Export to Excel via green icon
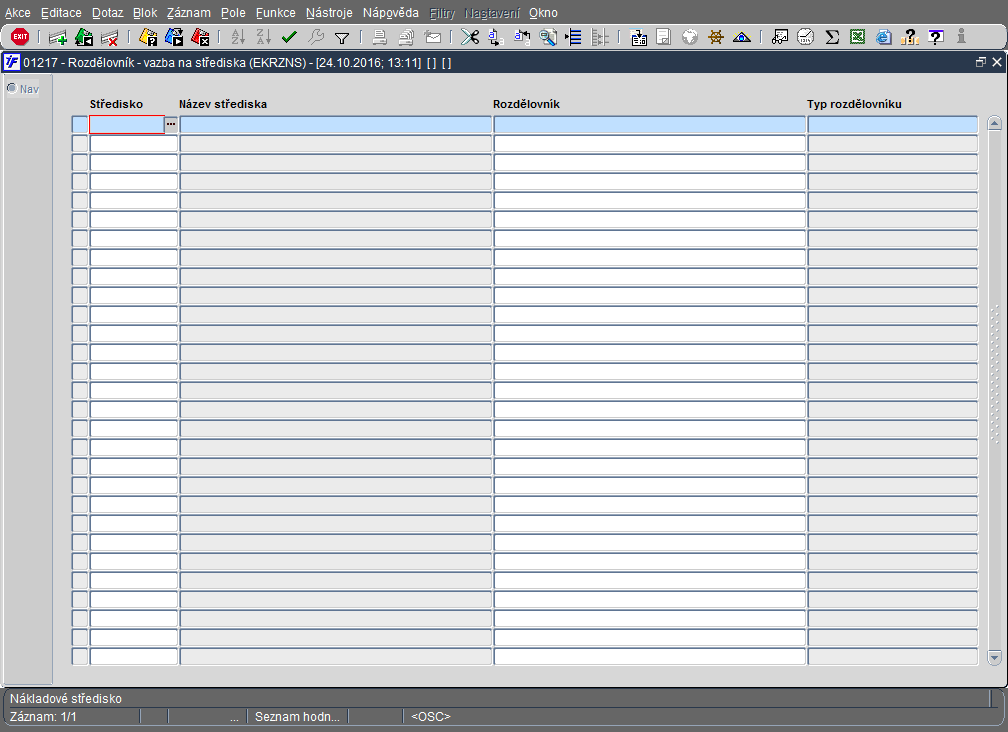Image resolution: width=1008 pixels, height=732 pixels. (858, 37)
